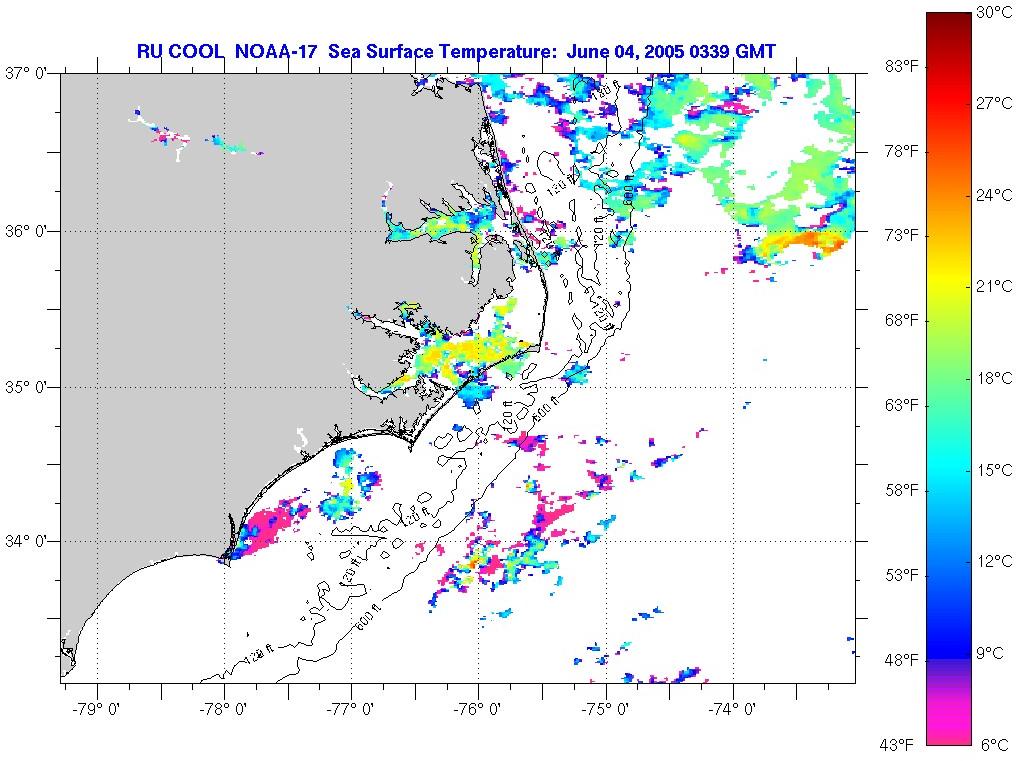Click the 34° 0' latitude label
The height and width of the screenshot is (761, 1016).
pos(27,541)
